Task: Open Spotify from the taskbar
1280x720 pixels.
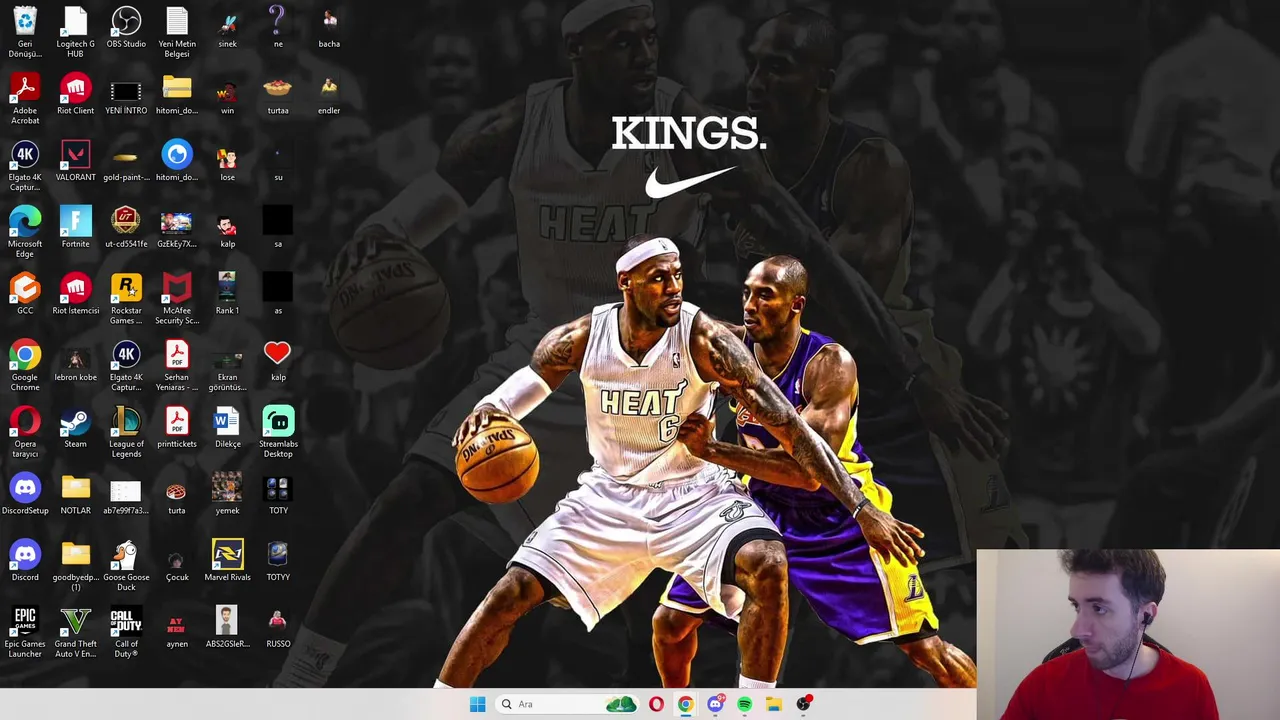Action: (744, 704)
